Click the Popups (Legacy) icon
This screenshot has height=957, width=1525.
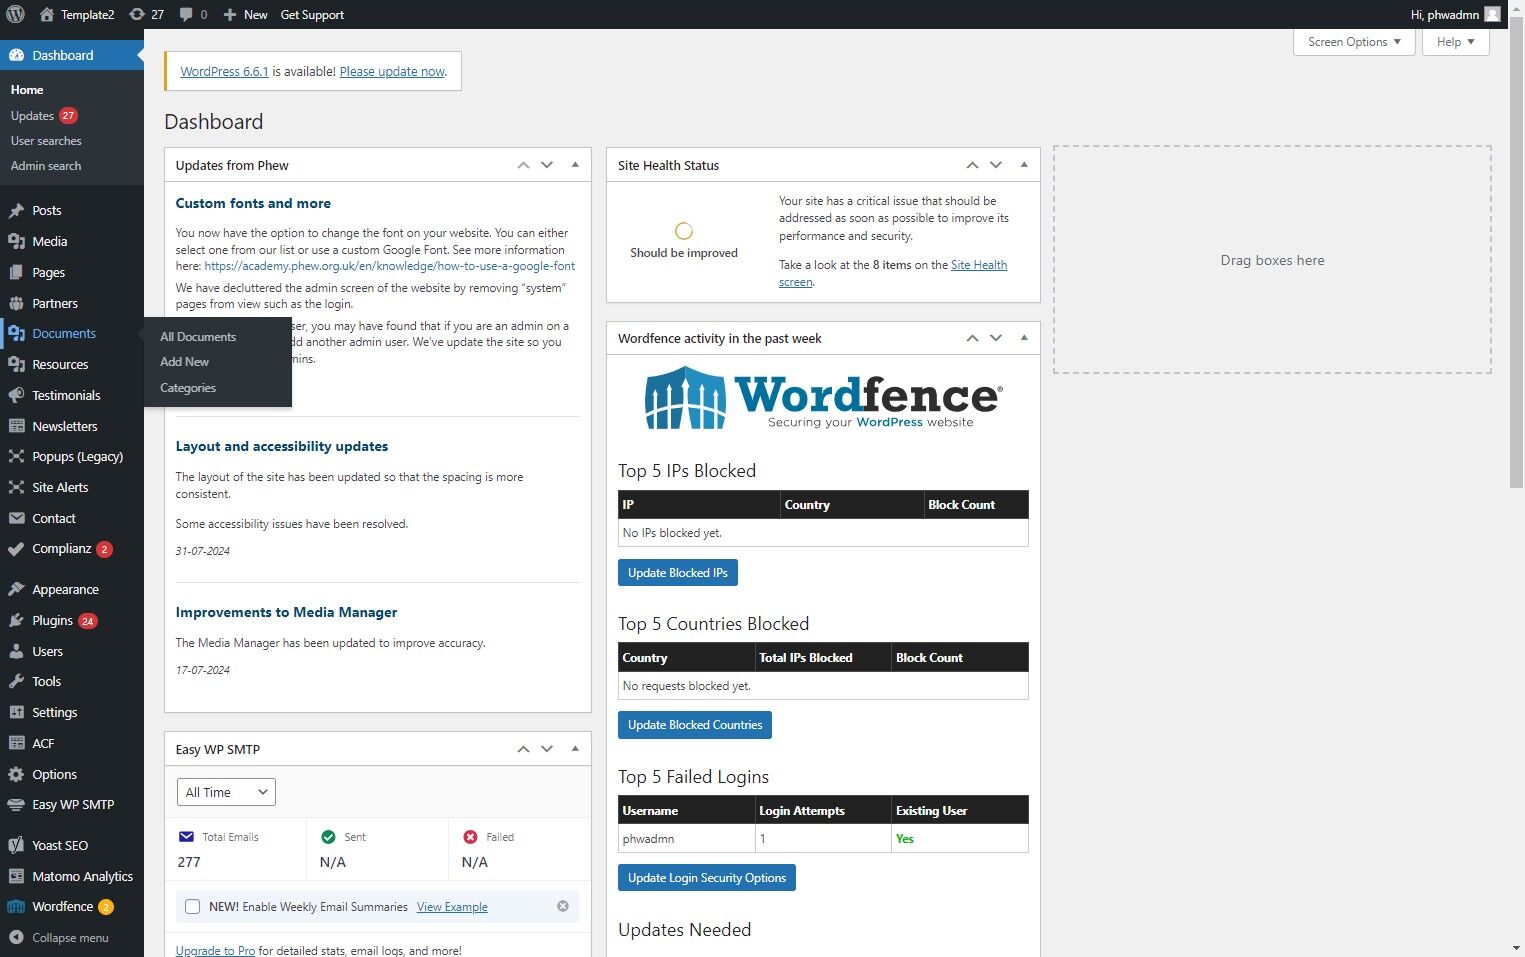[x=16, y=456]
